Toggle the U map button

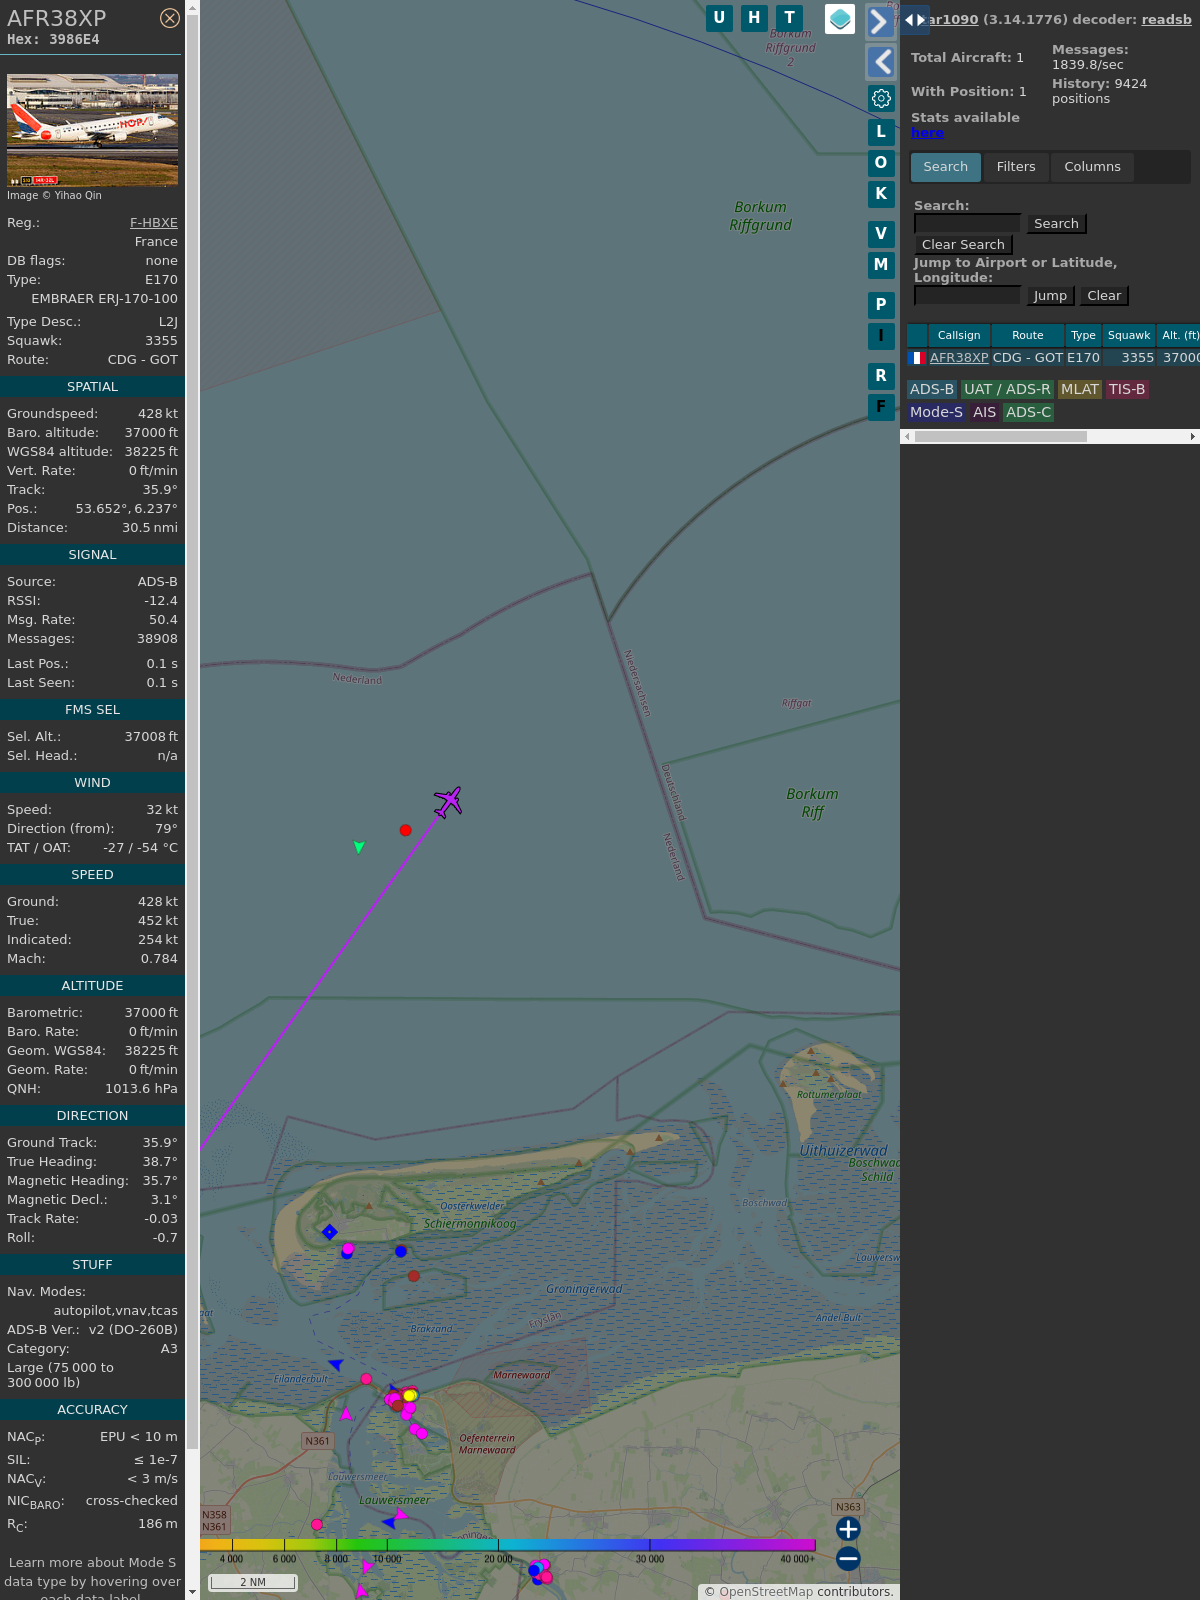(719, 18)
